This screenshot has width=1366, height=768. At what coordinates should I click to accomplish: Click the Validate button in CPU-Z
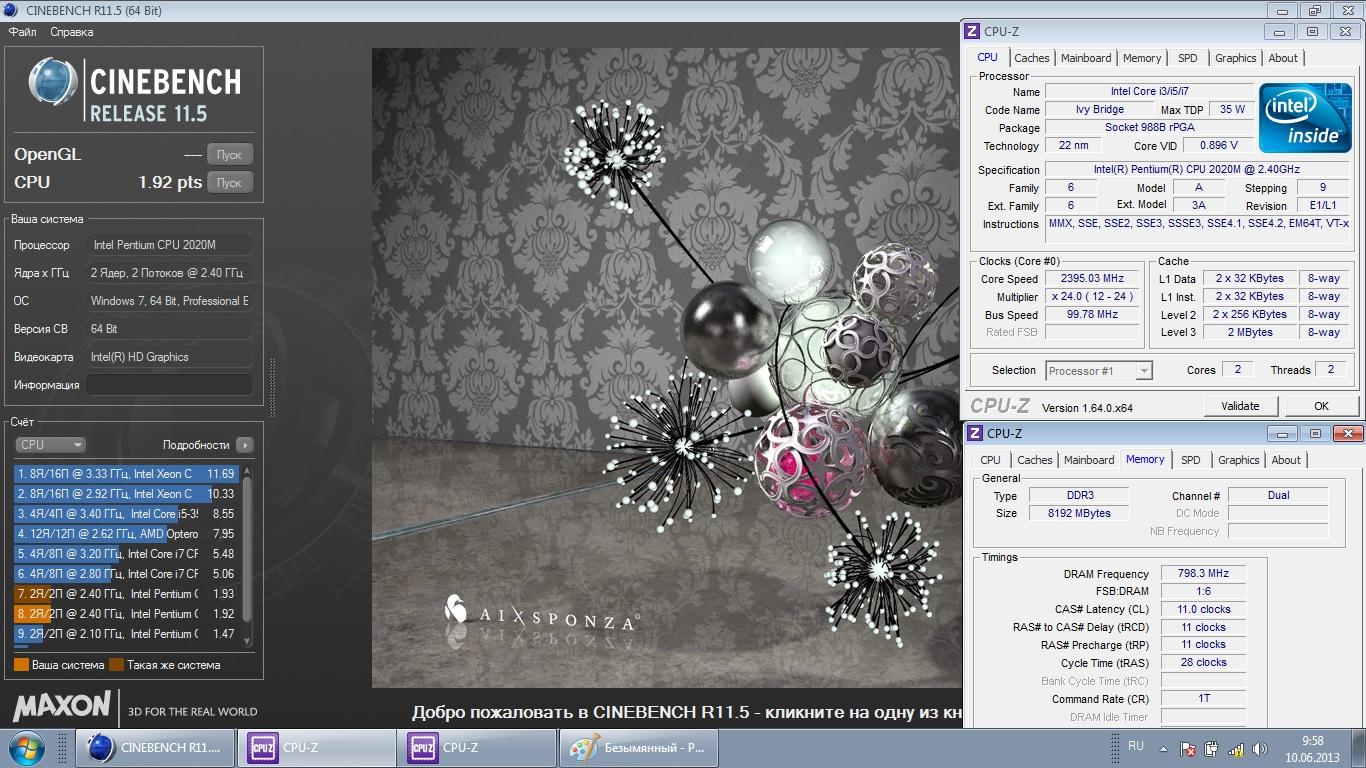(1240, 406)
